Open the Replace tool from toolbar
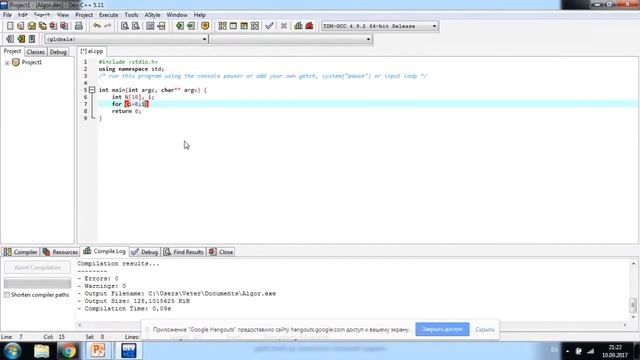This screenshot has width=640, height=360. (136, 26)
